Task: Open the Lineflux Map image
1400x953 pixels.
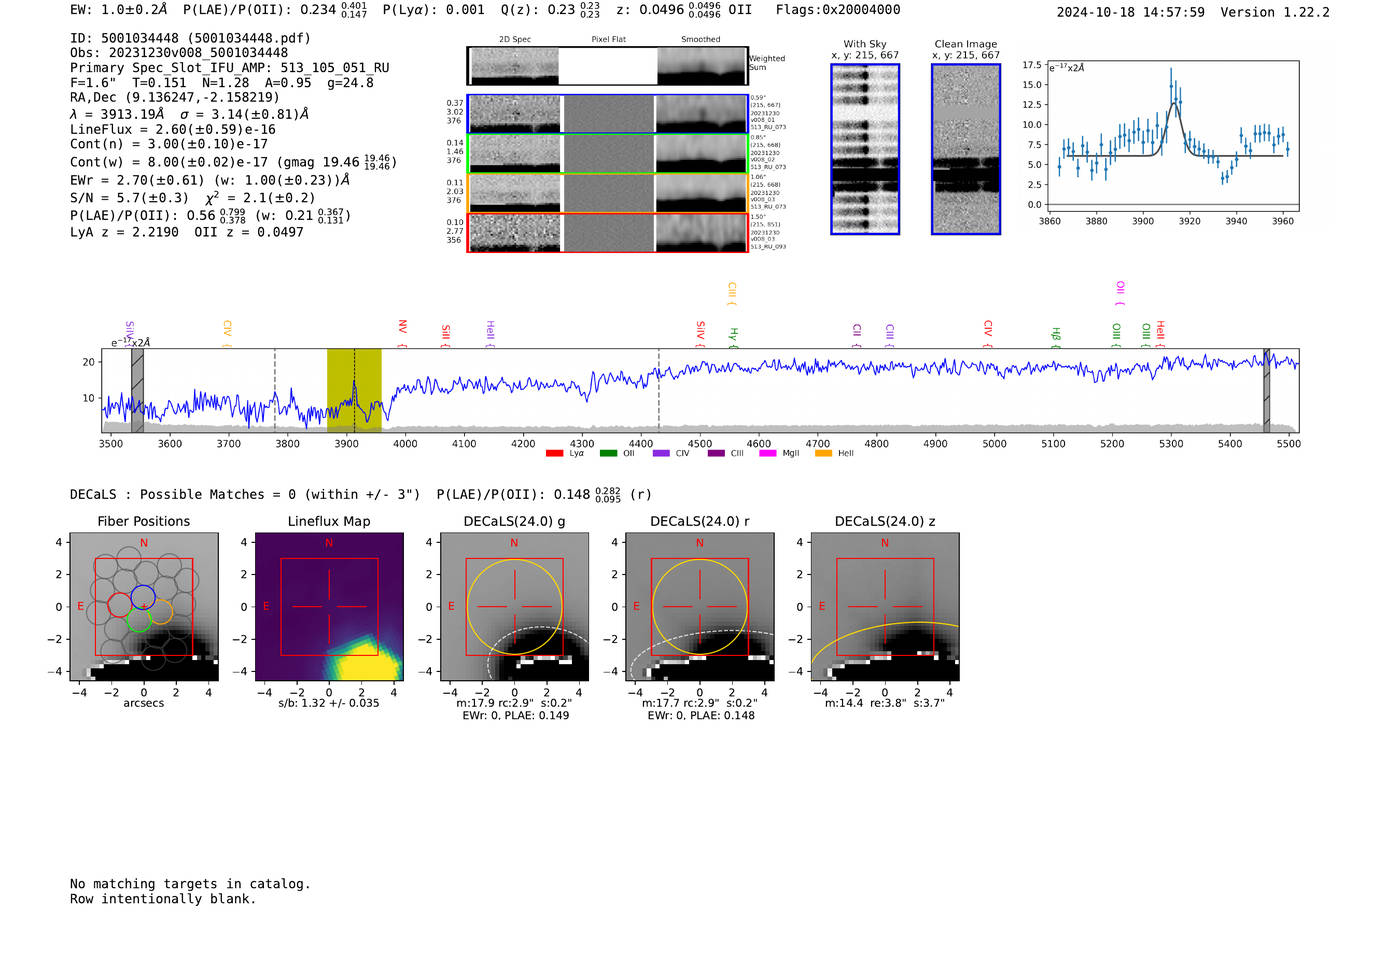Action: click(329, 607)
